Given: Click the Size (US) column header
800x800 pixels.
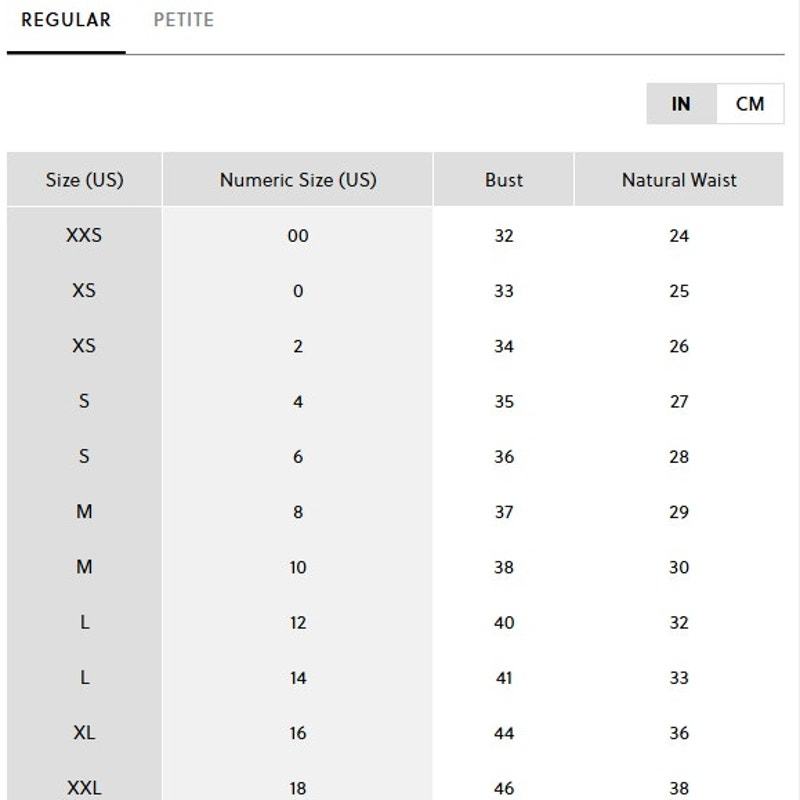Looking at the screenshot, I should tap(85, 180).
